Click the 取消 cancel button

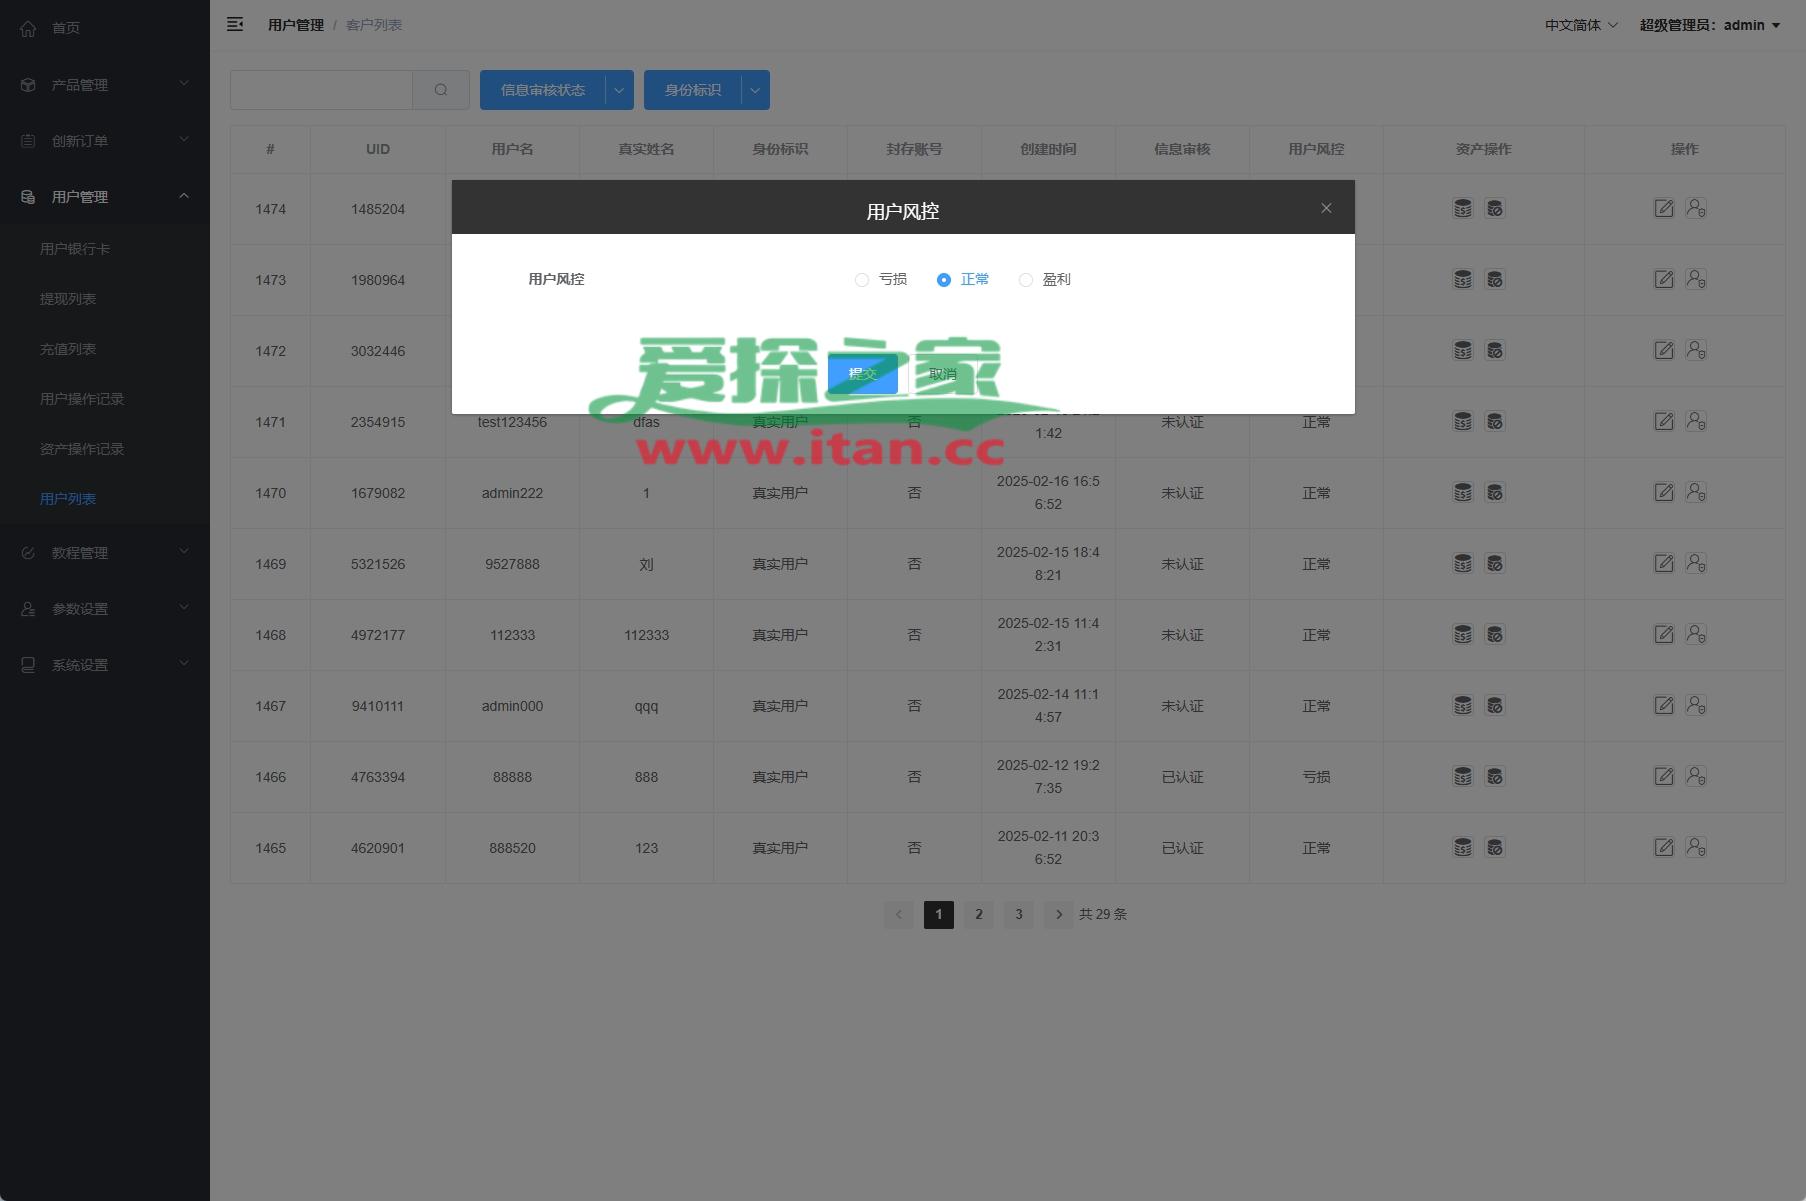point(942,374)
